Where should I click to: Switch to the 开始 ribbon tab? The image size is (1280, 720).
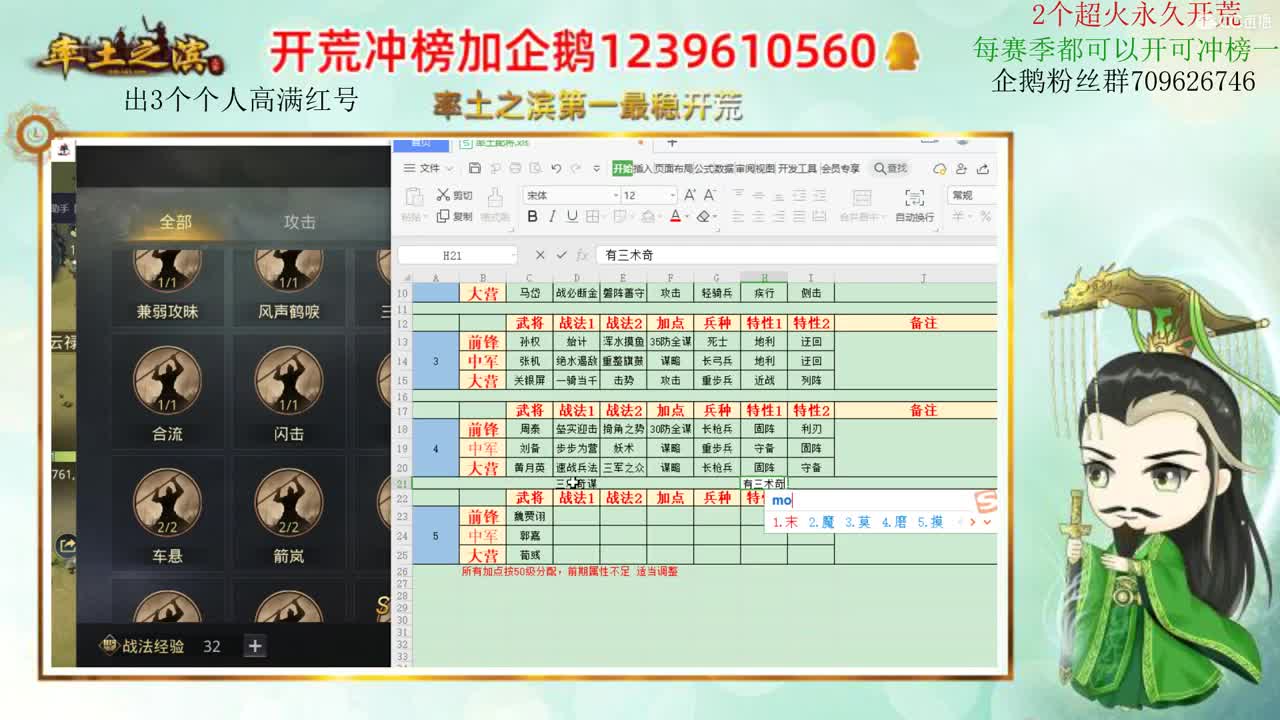pyautogui.click(x=622, y=168)
